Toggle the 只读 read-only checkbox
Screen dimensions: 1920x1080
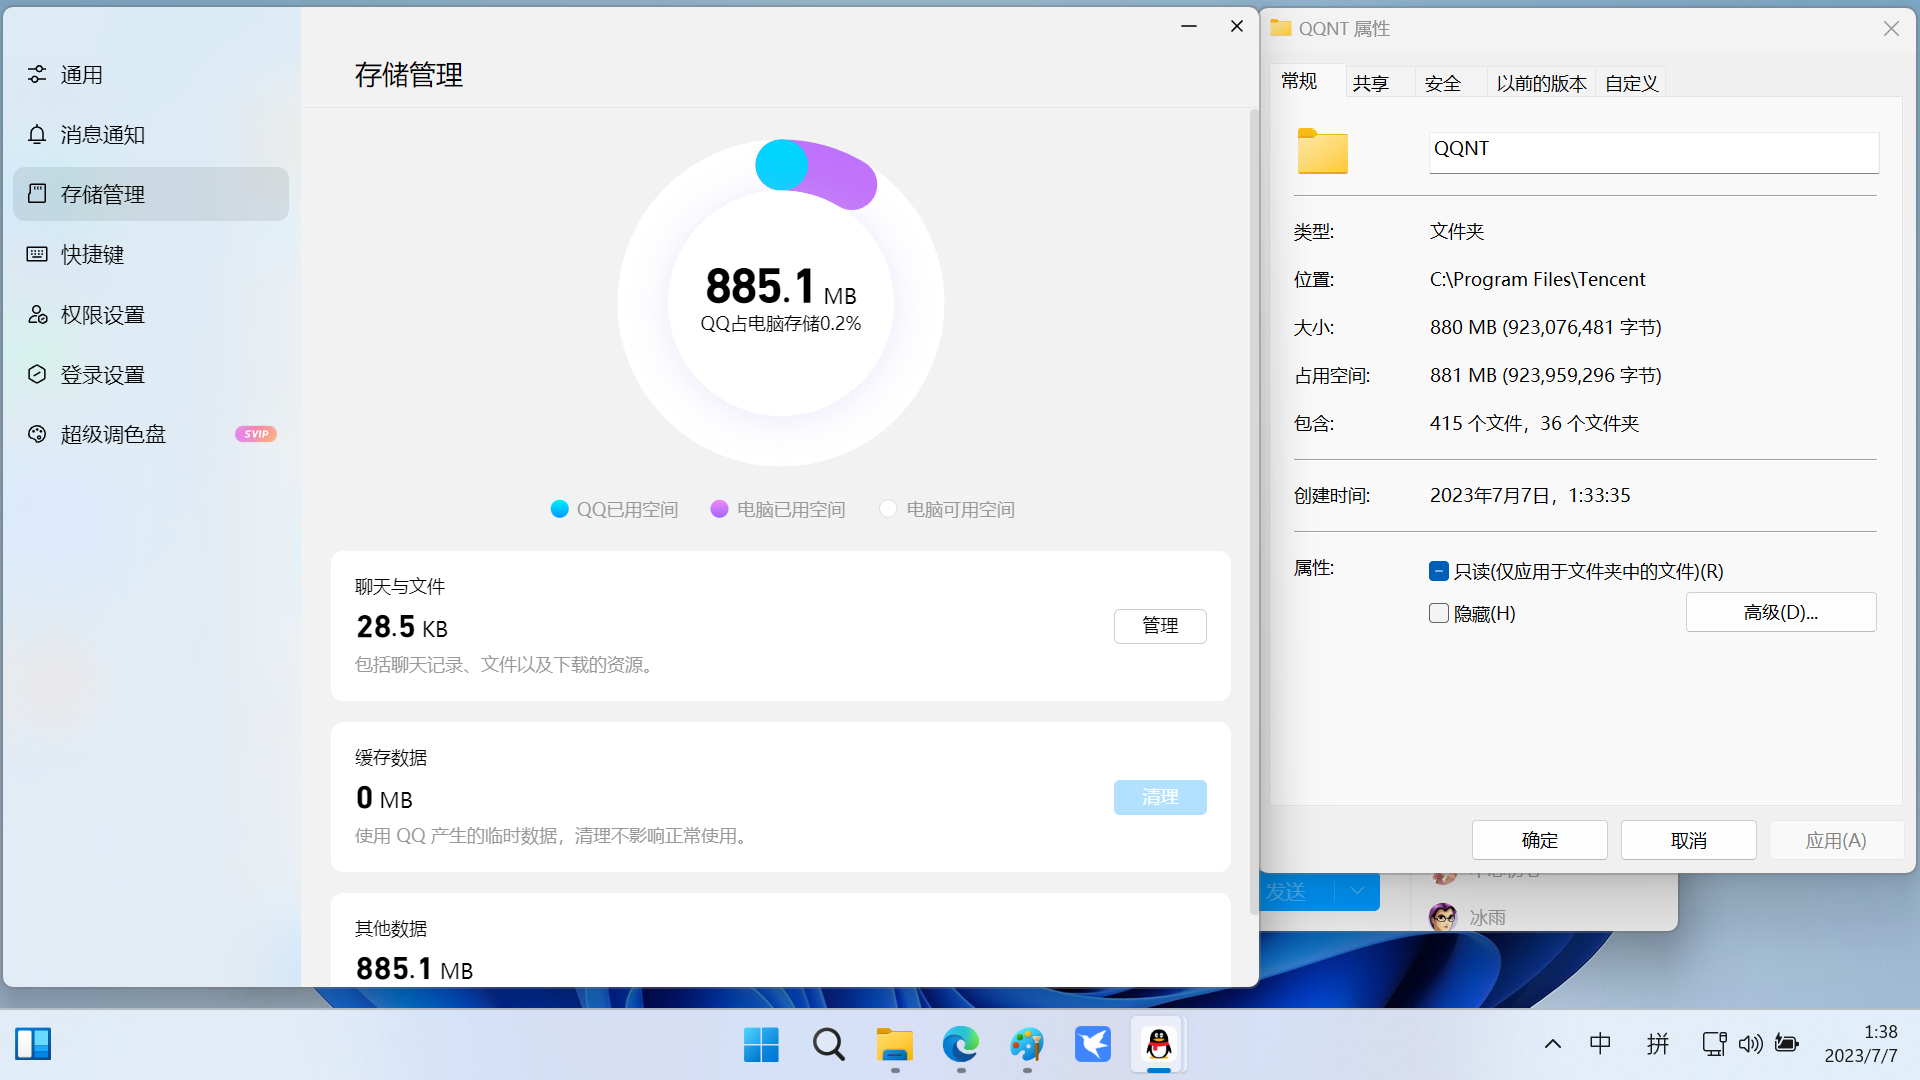click(x=1439, y=571)
